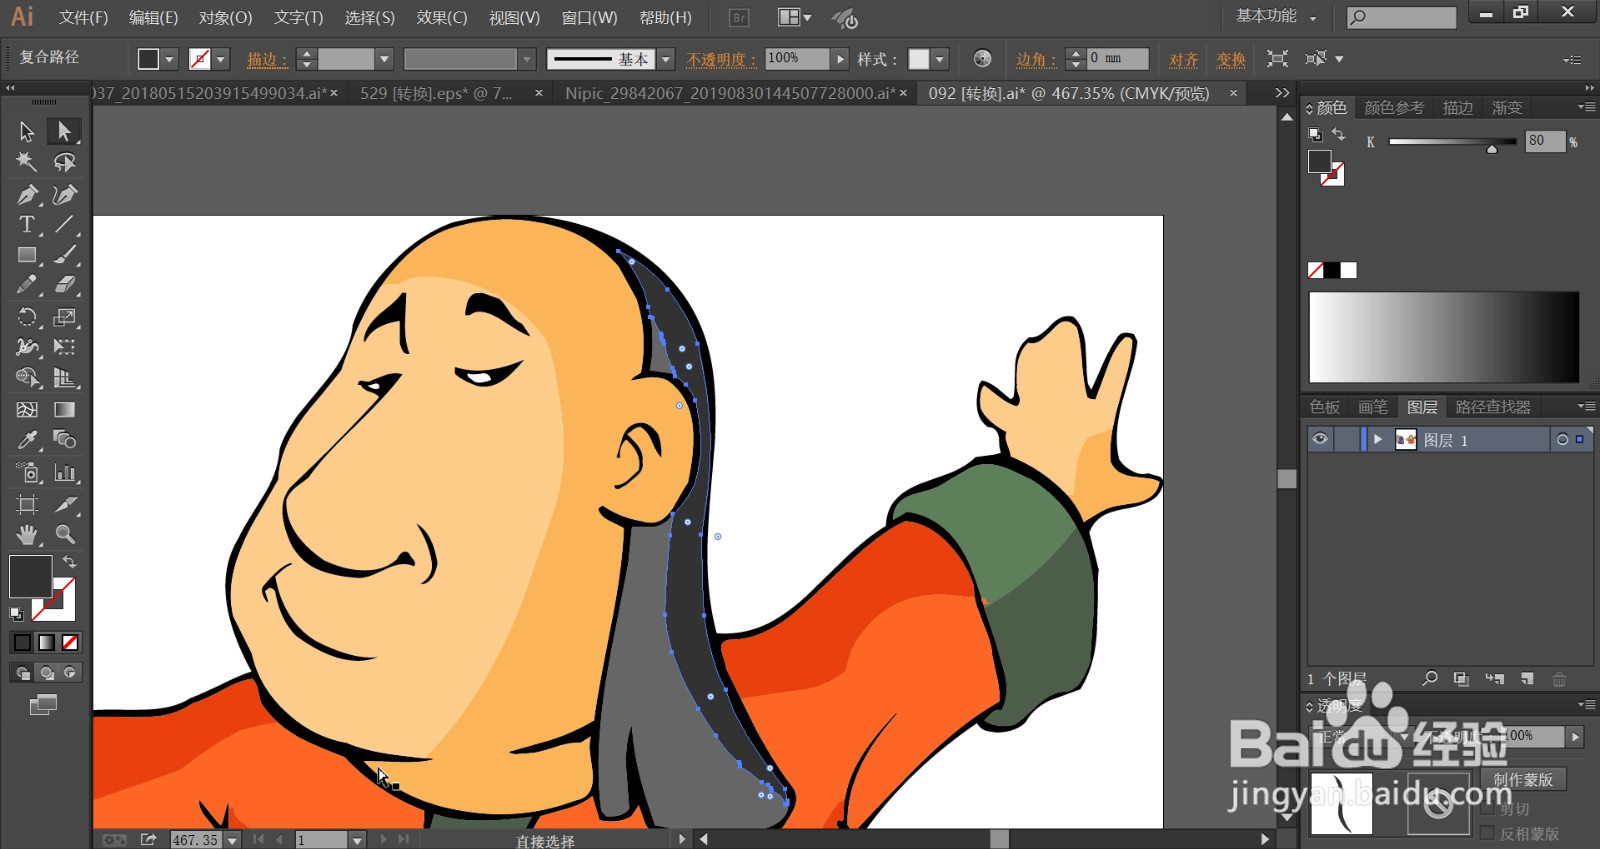The width and height of the screenshot is (1600, 849).
Task: Create a new layer in Layers panel
Action: pos(1527,679)
